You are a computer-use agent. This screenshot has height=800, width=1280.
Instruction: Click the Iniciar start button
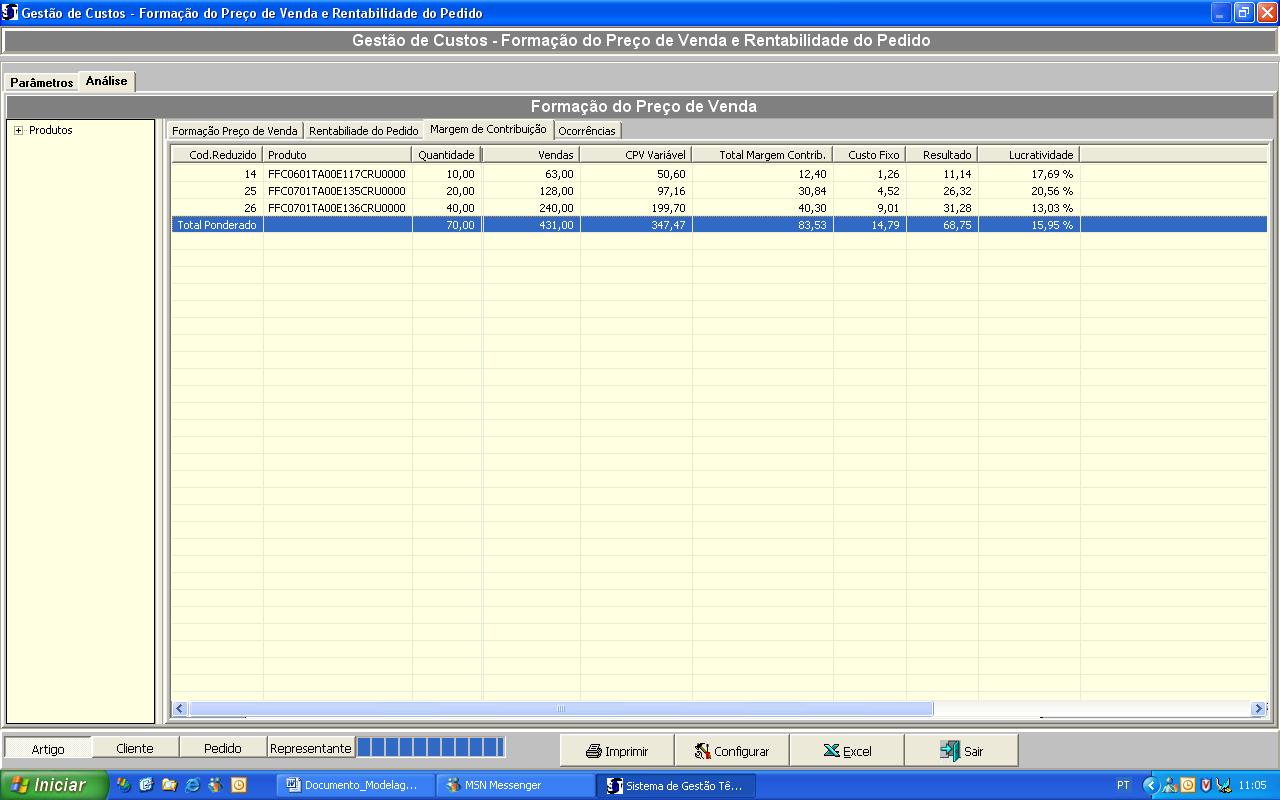click(x=52, y=785)
